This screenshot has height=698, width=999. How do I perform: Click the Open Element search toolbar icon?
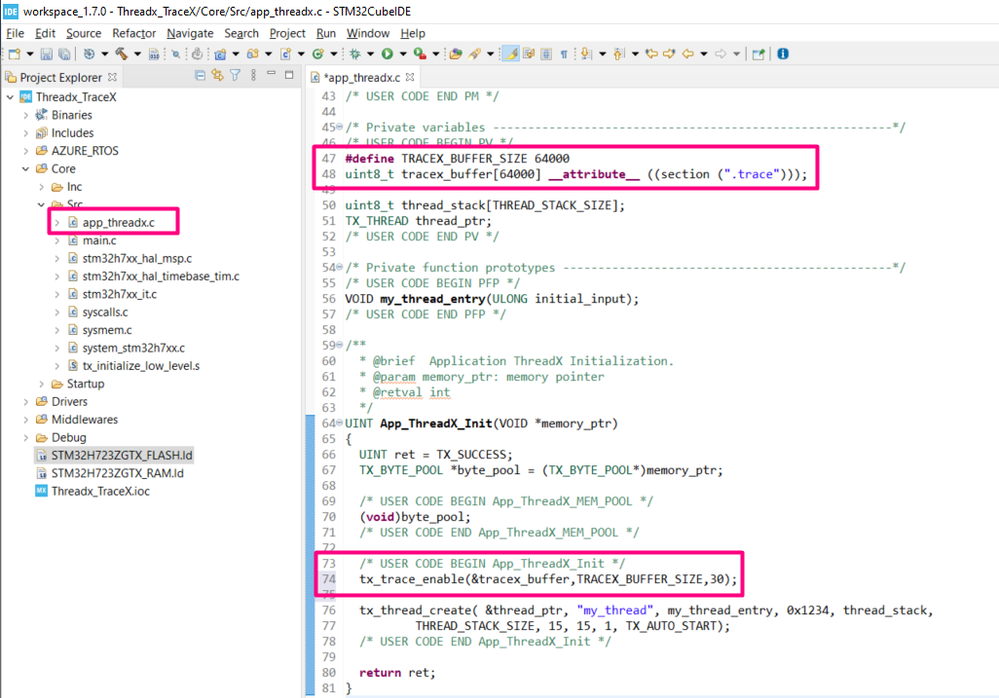(x=456, y=54)
